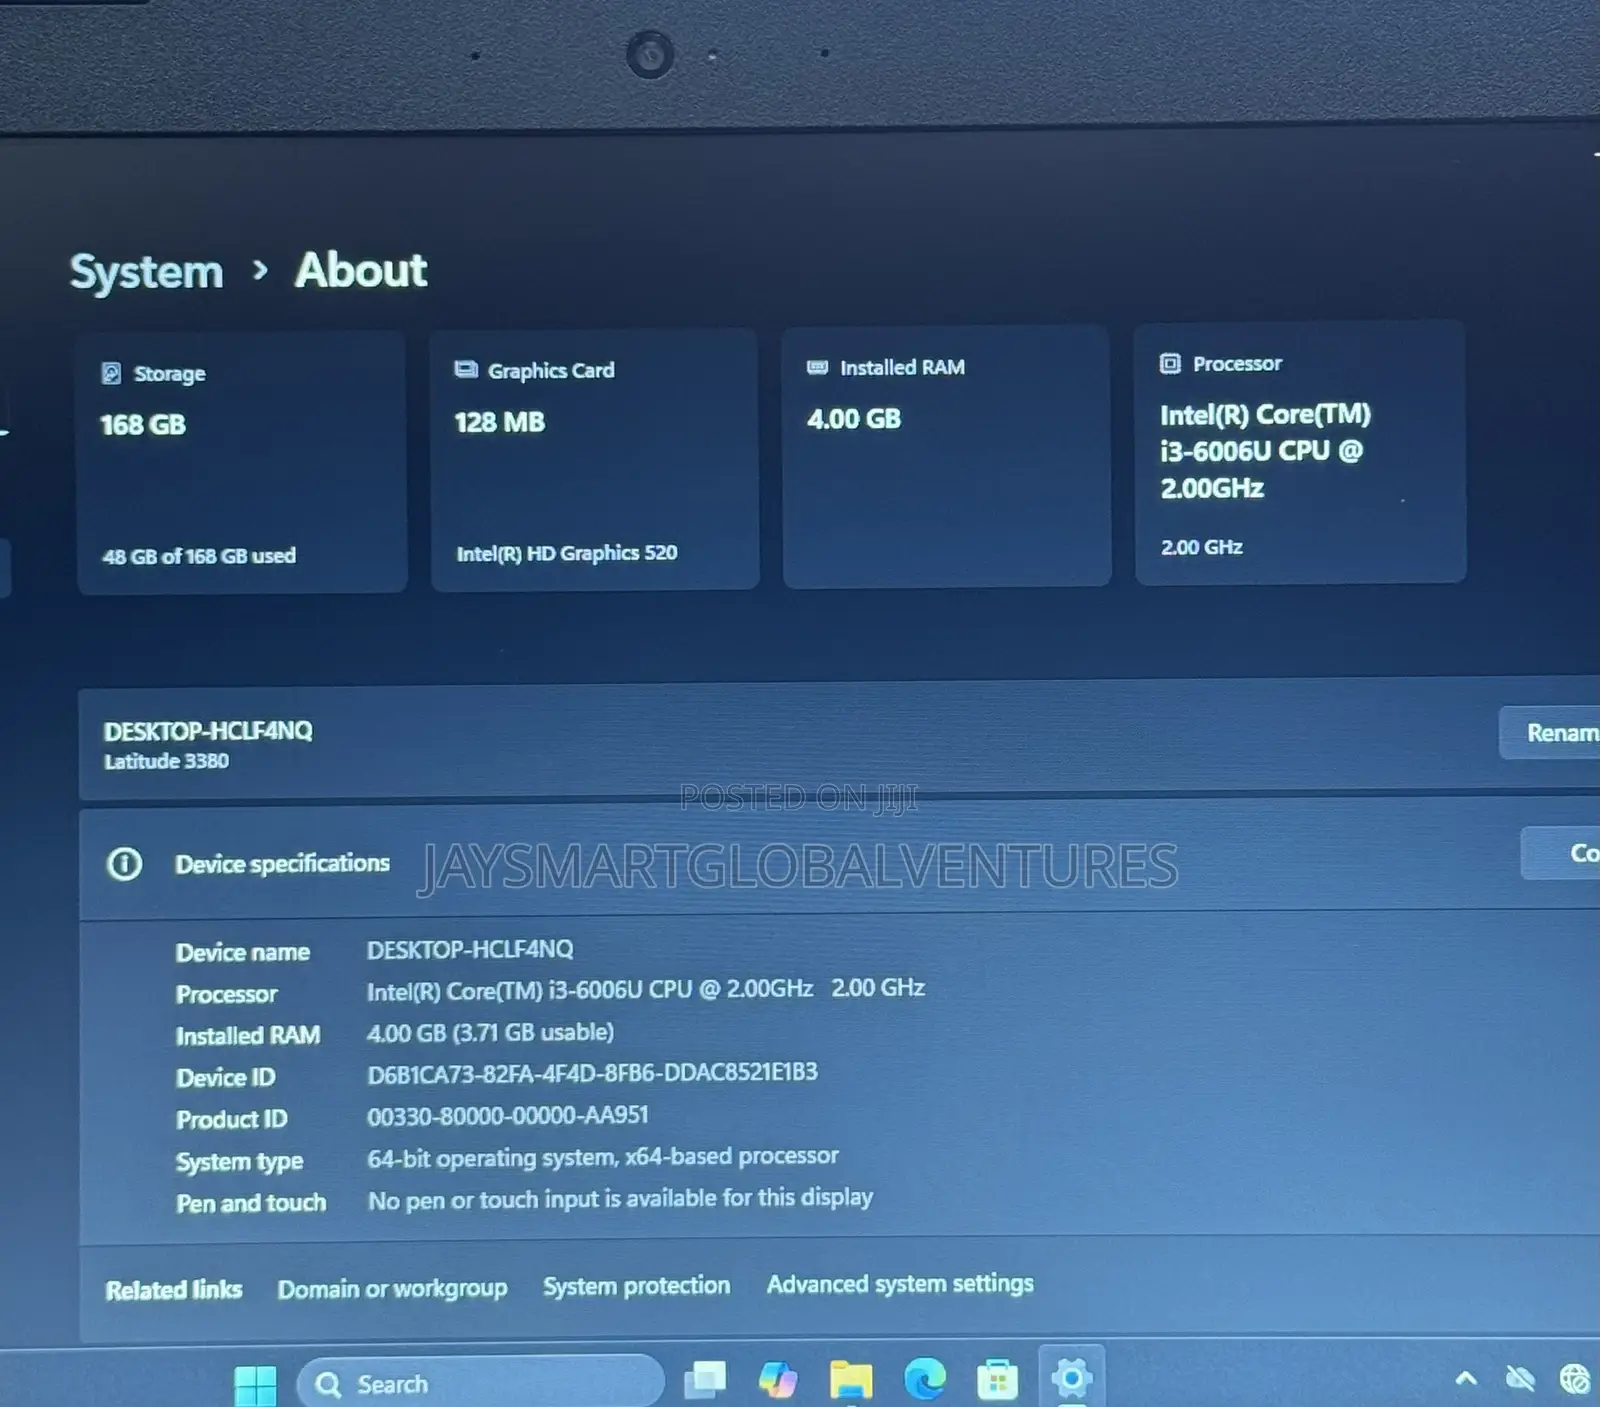
Task: Open the Processor tile
Action: click(x=1300, y=452)
